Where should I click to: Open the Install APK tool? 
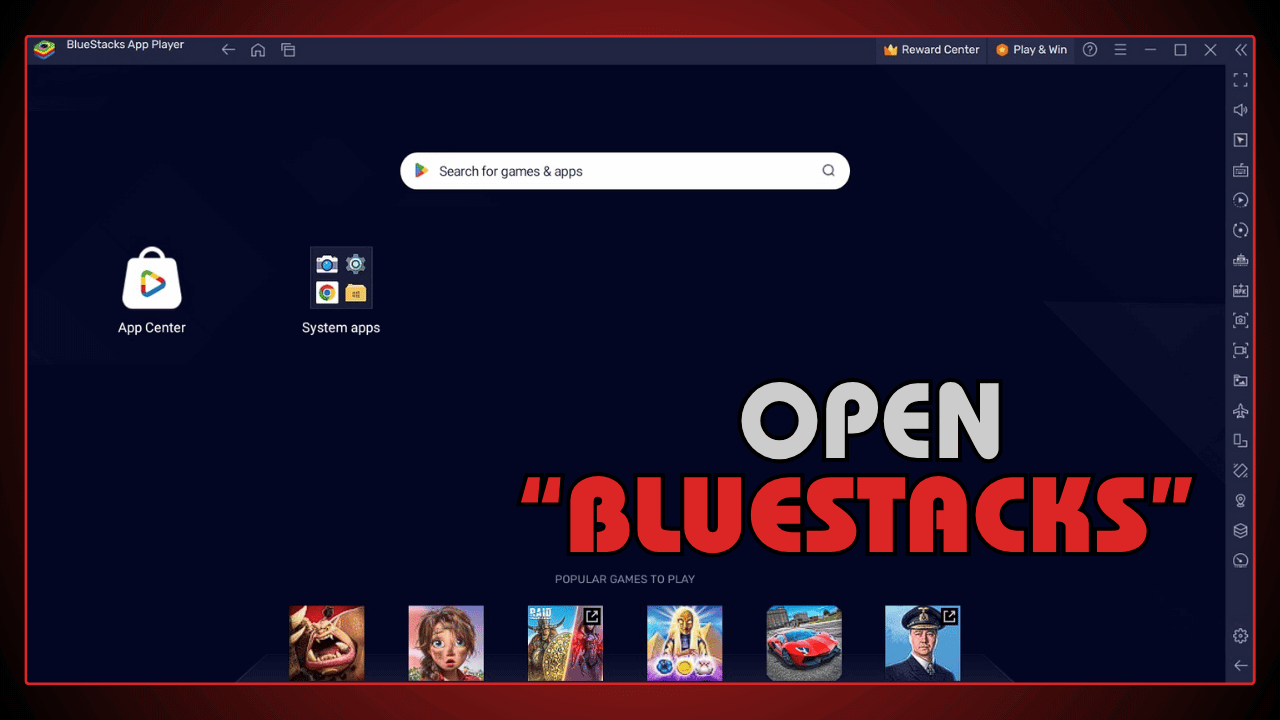(x=1240, y=290)
